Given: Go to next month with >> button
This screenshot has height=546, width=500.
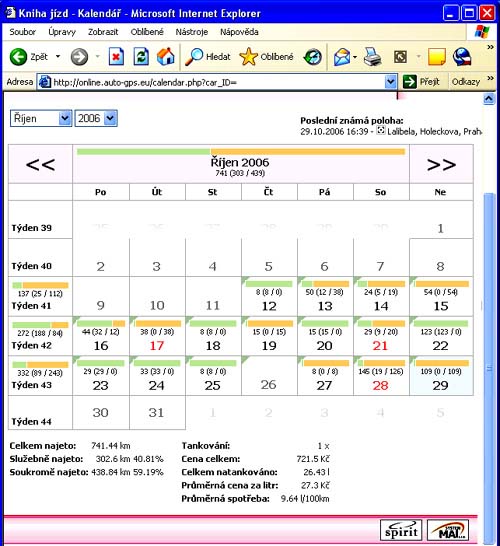Looking at the screenshot, I should point(441,164).
